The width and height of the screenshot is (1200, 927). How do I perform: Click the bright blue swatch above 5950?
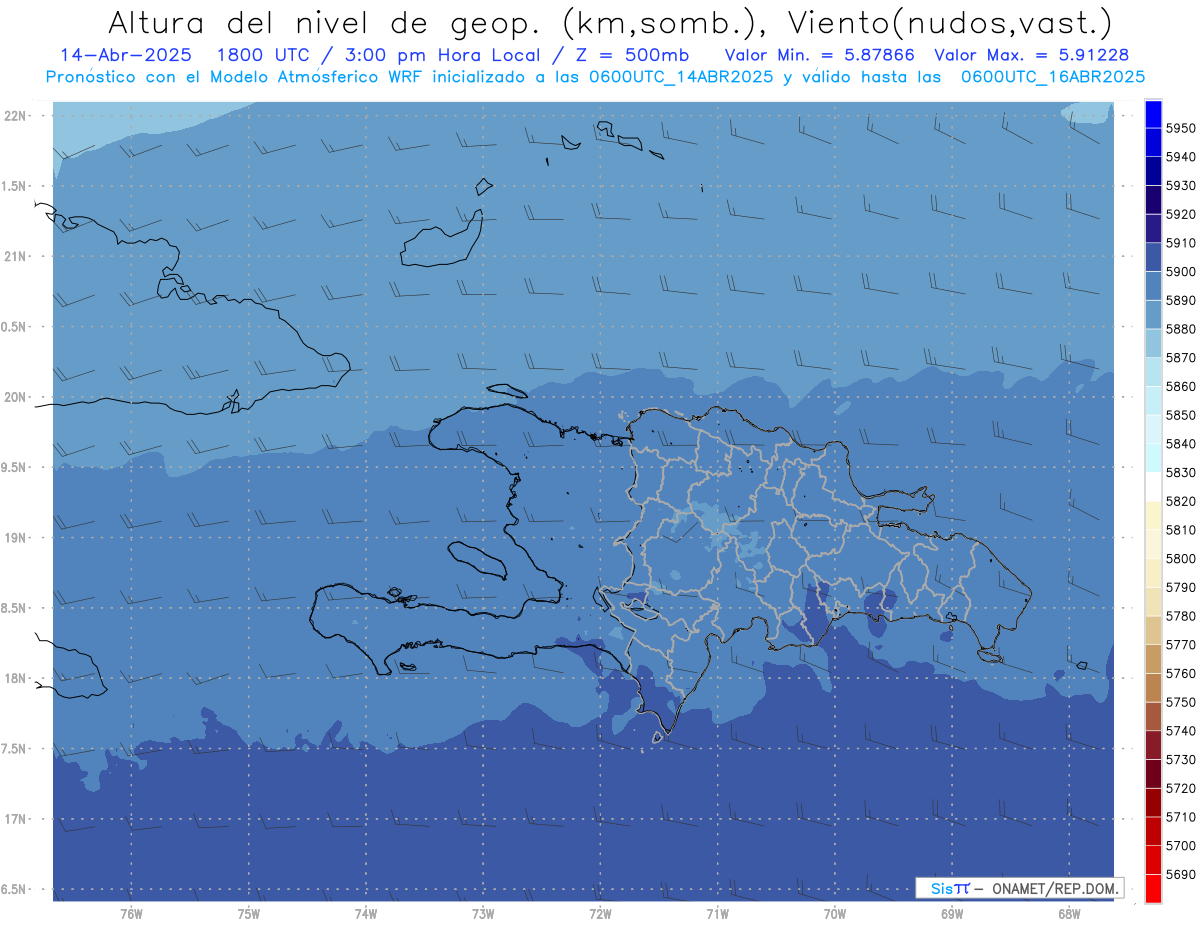(x=1153, y=114)
